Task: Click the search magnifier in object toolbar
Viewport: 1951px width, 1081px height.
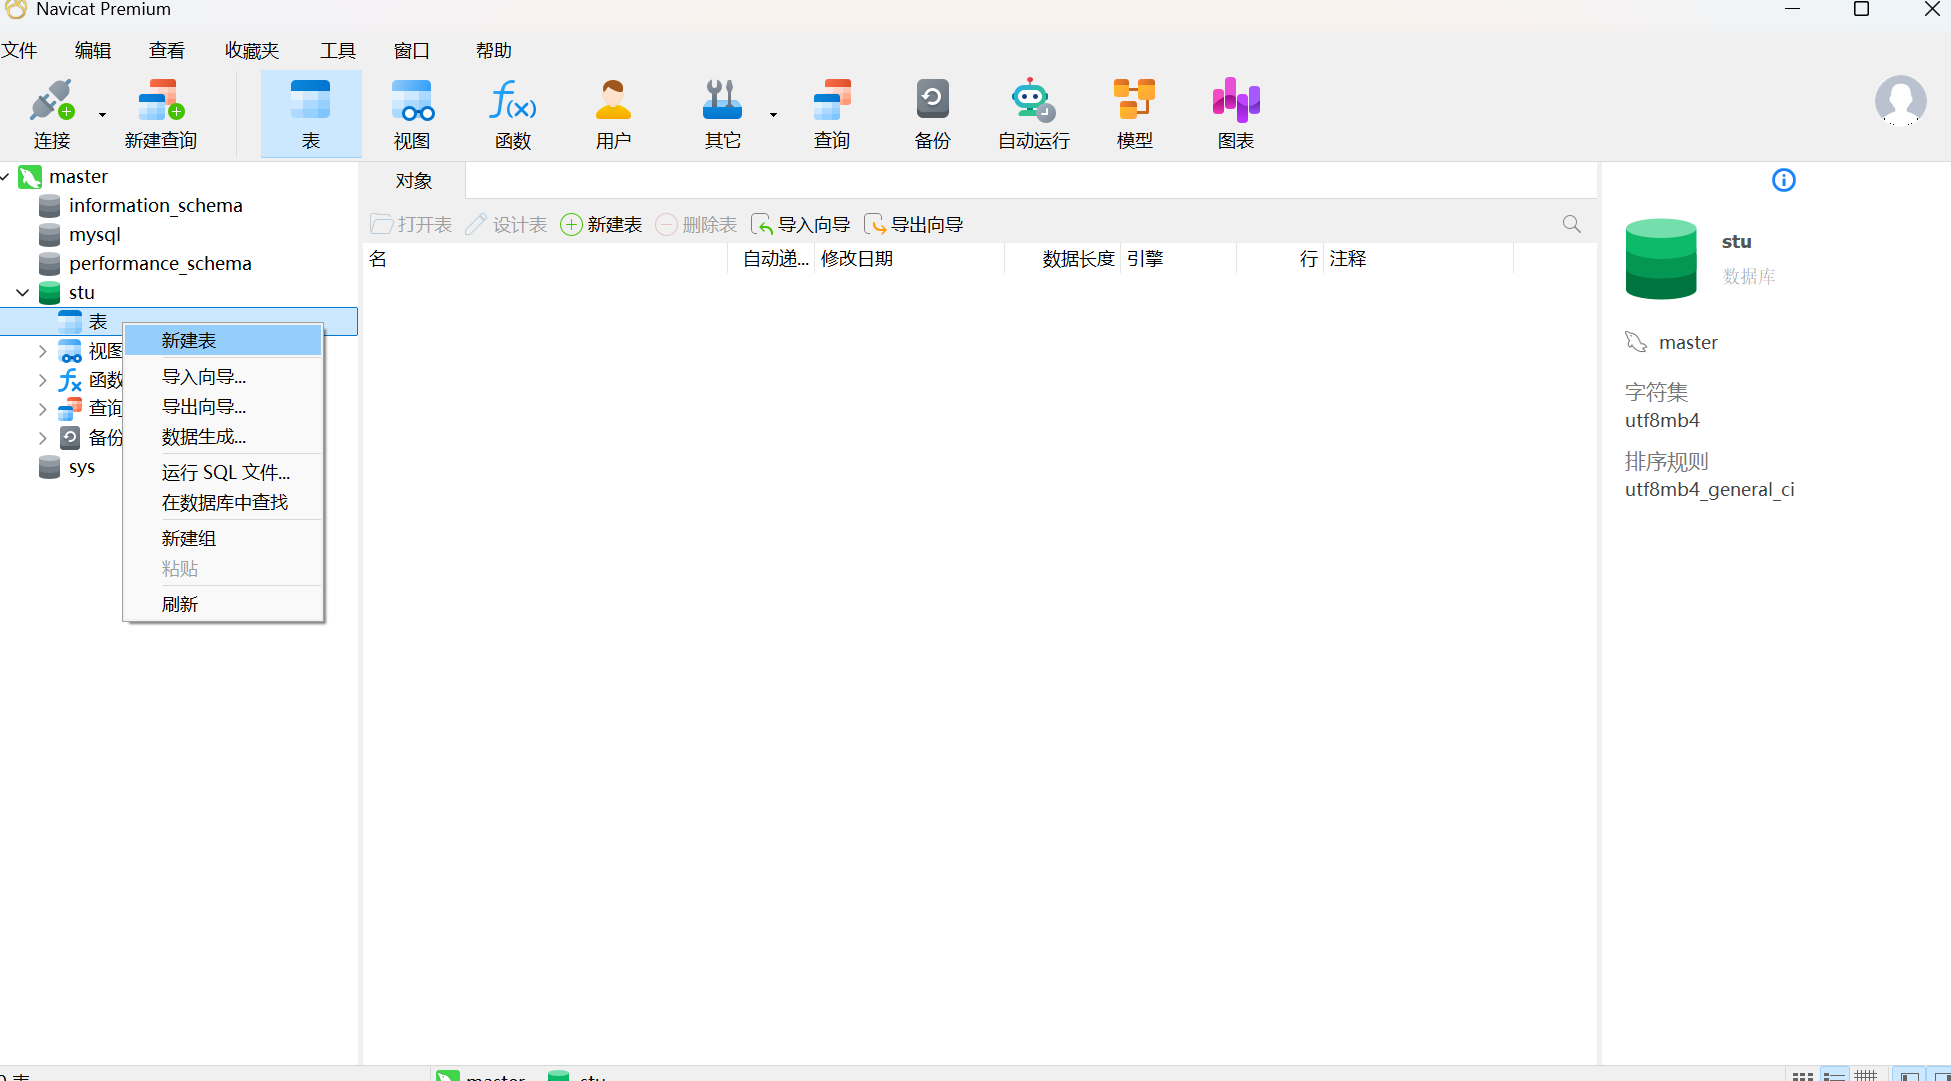Action: pos(1571,224)
